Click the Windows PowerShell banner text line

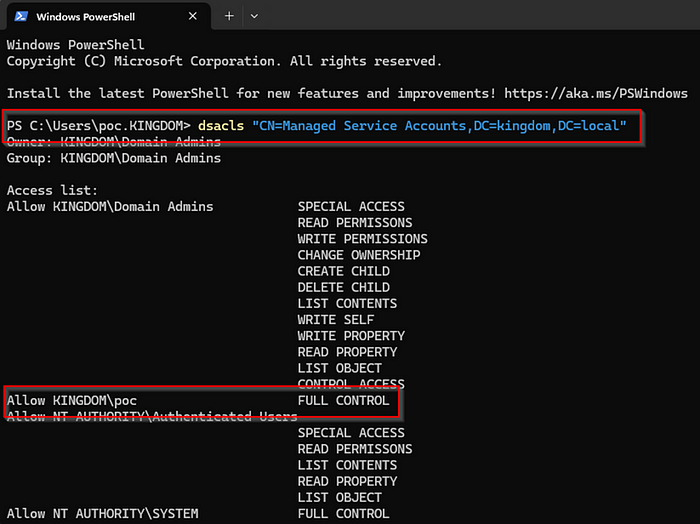(x=75, y=45)
